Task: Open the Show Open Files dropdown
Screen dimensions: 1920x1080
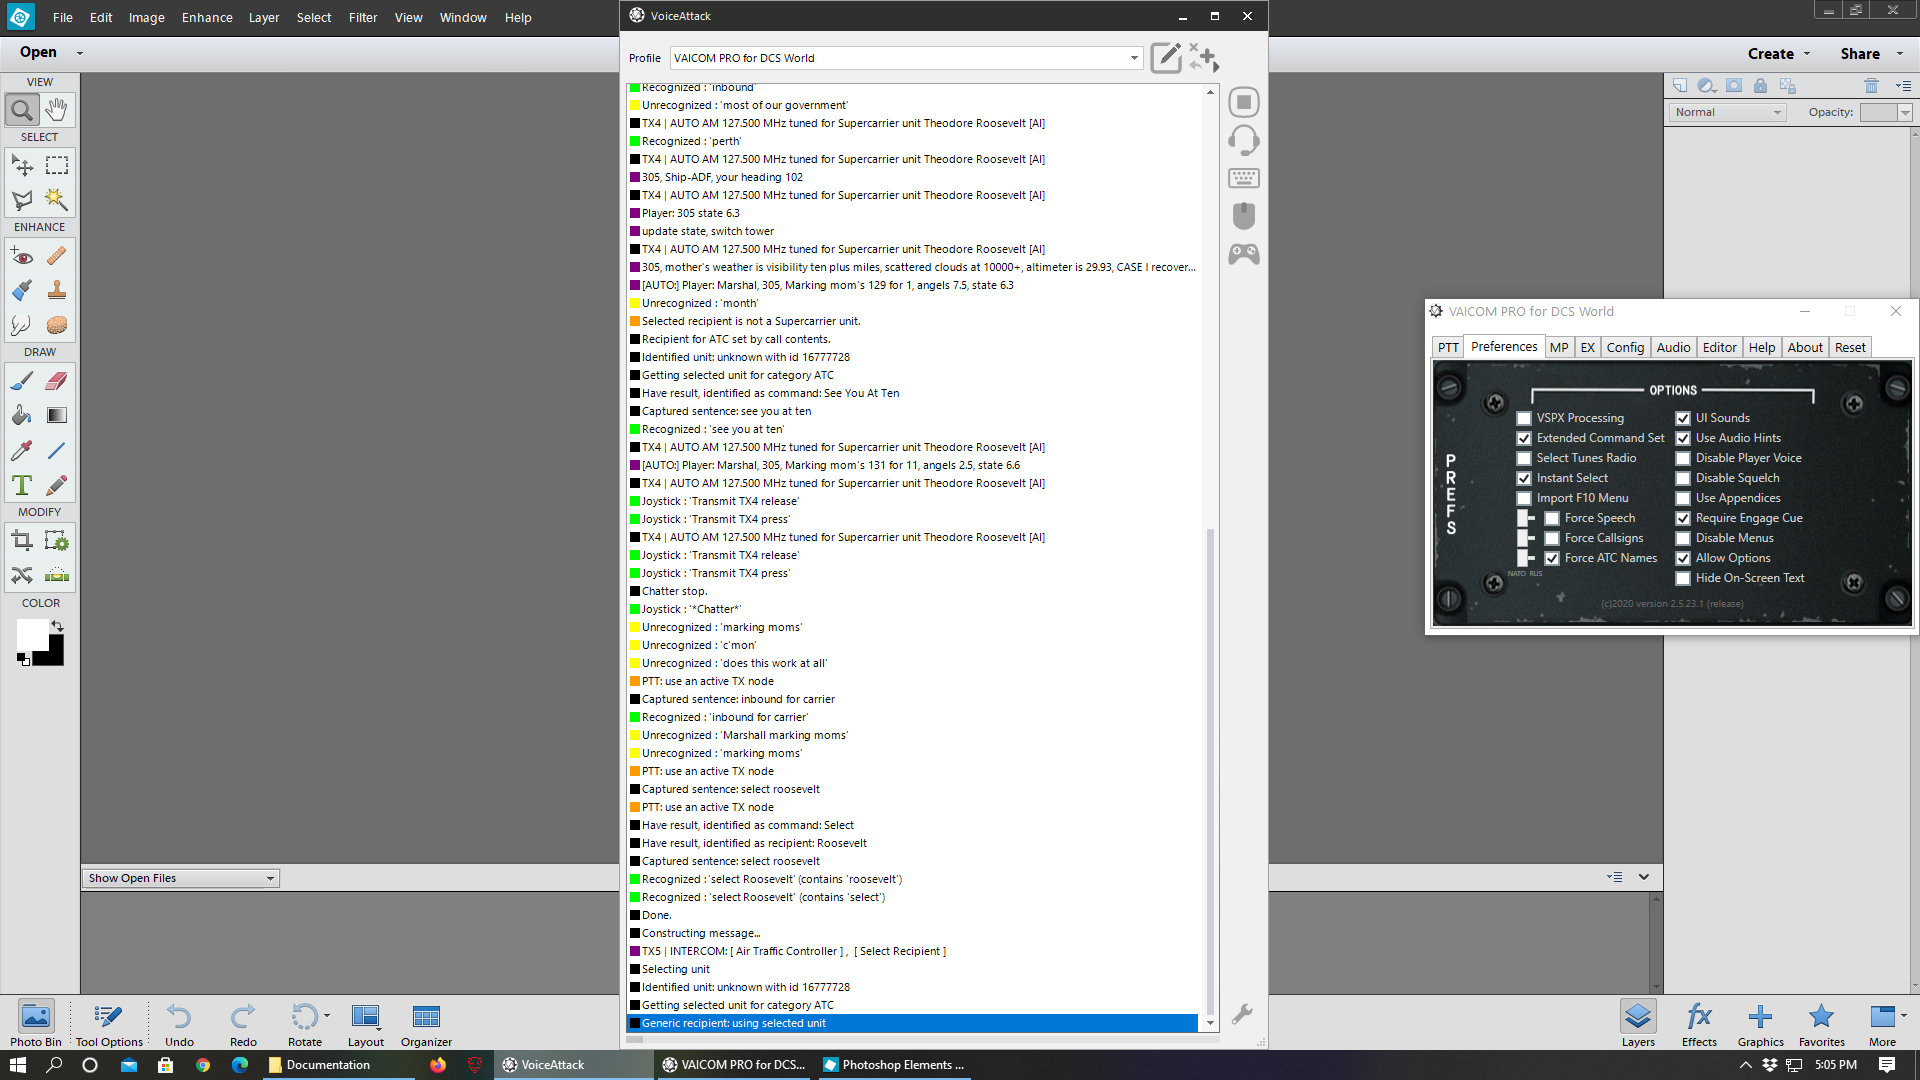Action: (x=180, y=878)
